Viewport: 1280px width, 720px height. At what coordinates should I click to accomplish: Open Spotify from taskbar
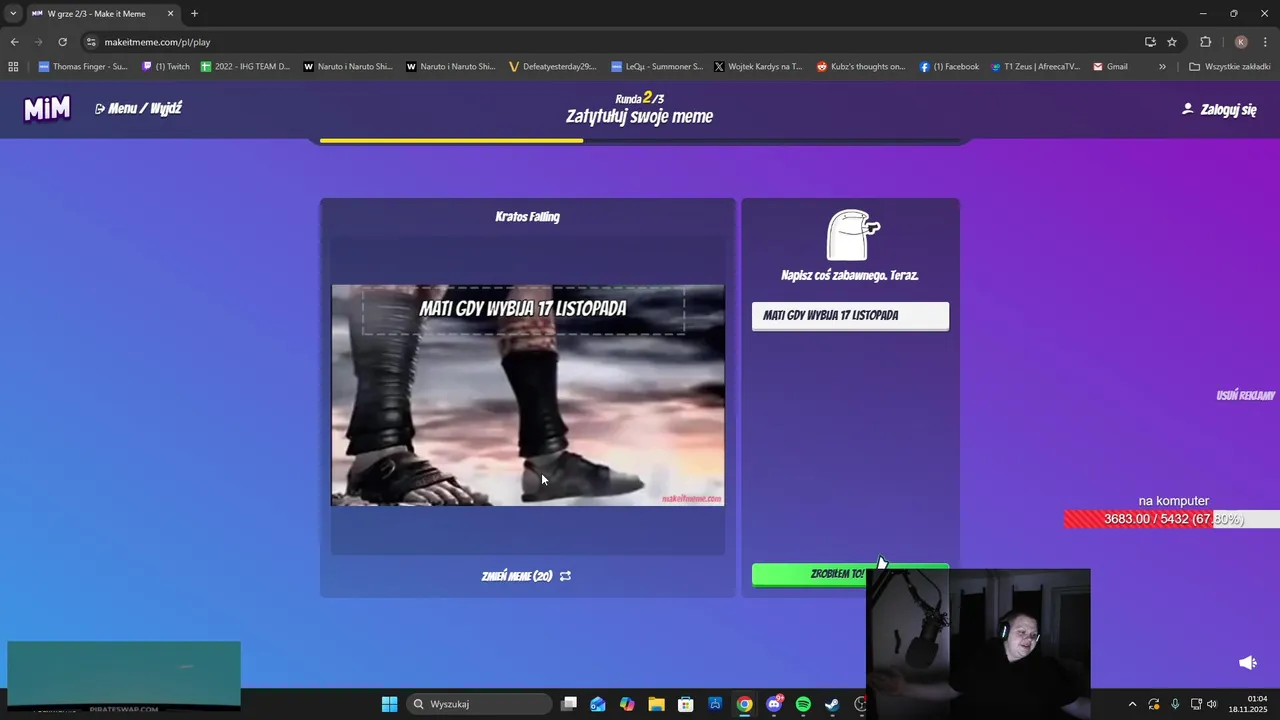click(803, 704)
